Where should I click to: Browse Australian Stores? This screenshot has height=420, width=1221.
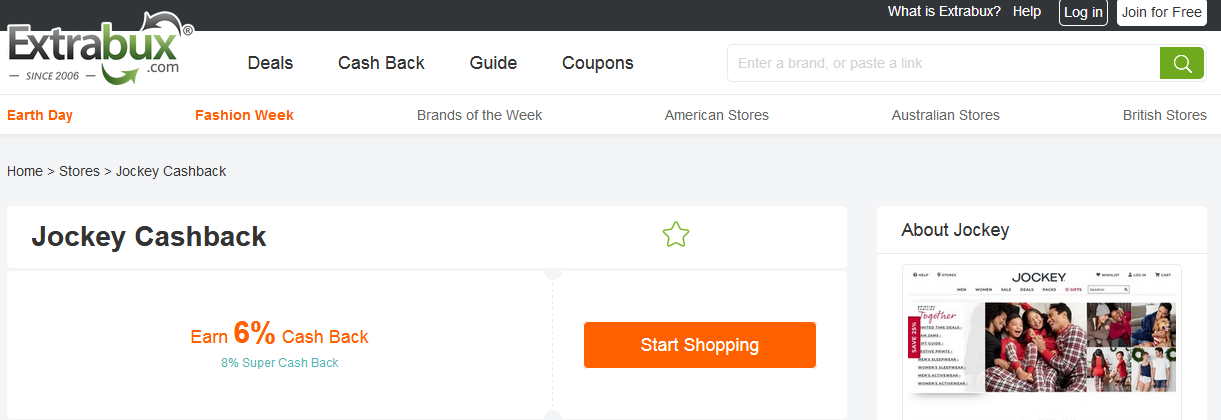[945, 115]
